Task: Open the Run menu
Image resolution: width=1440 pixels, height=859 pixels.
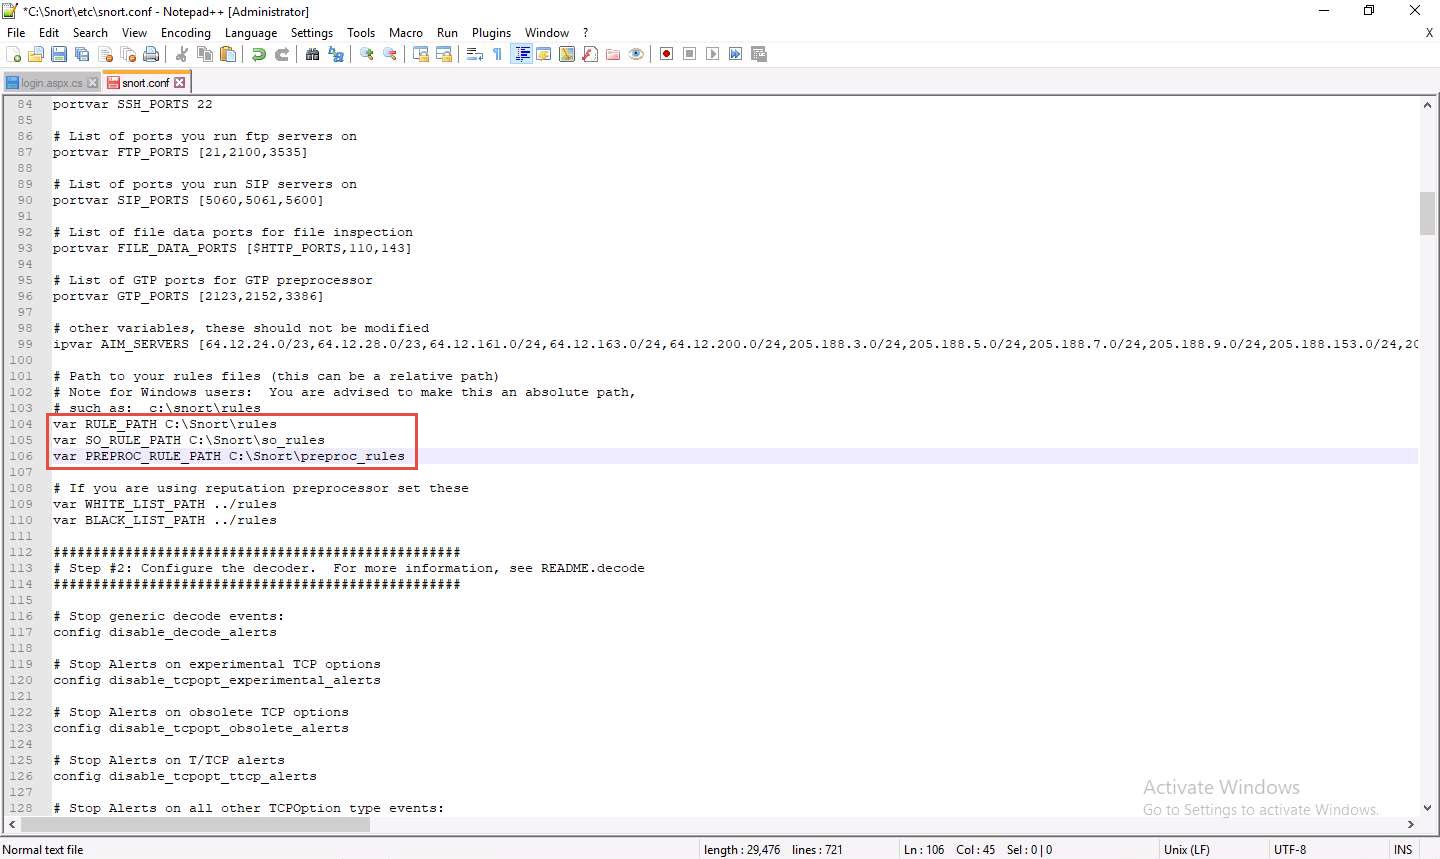Action: 447,33
